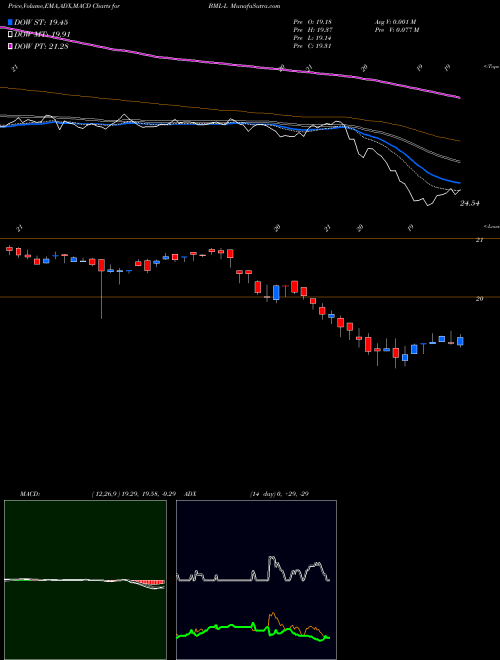Click the MACD (12,26,9) values text

click(133, 494)
